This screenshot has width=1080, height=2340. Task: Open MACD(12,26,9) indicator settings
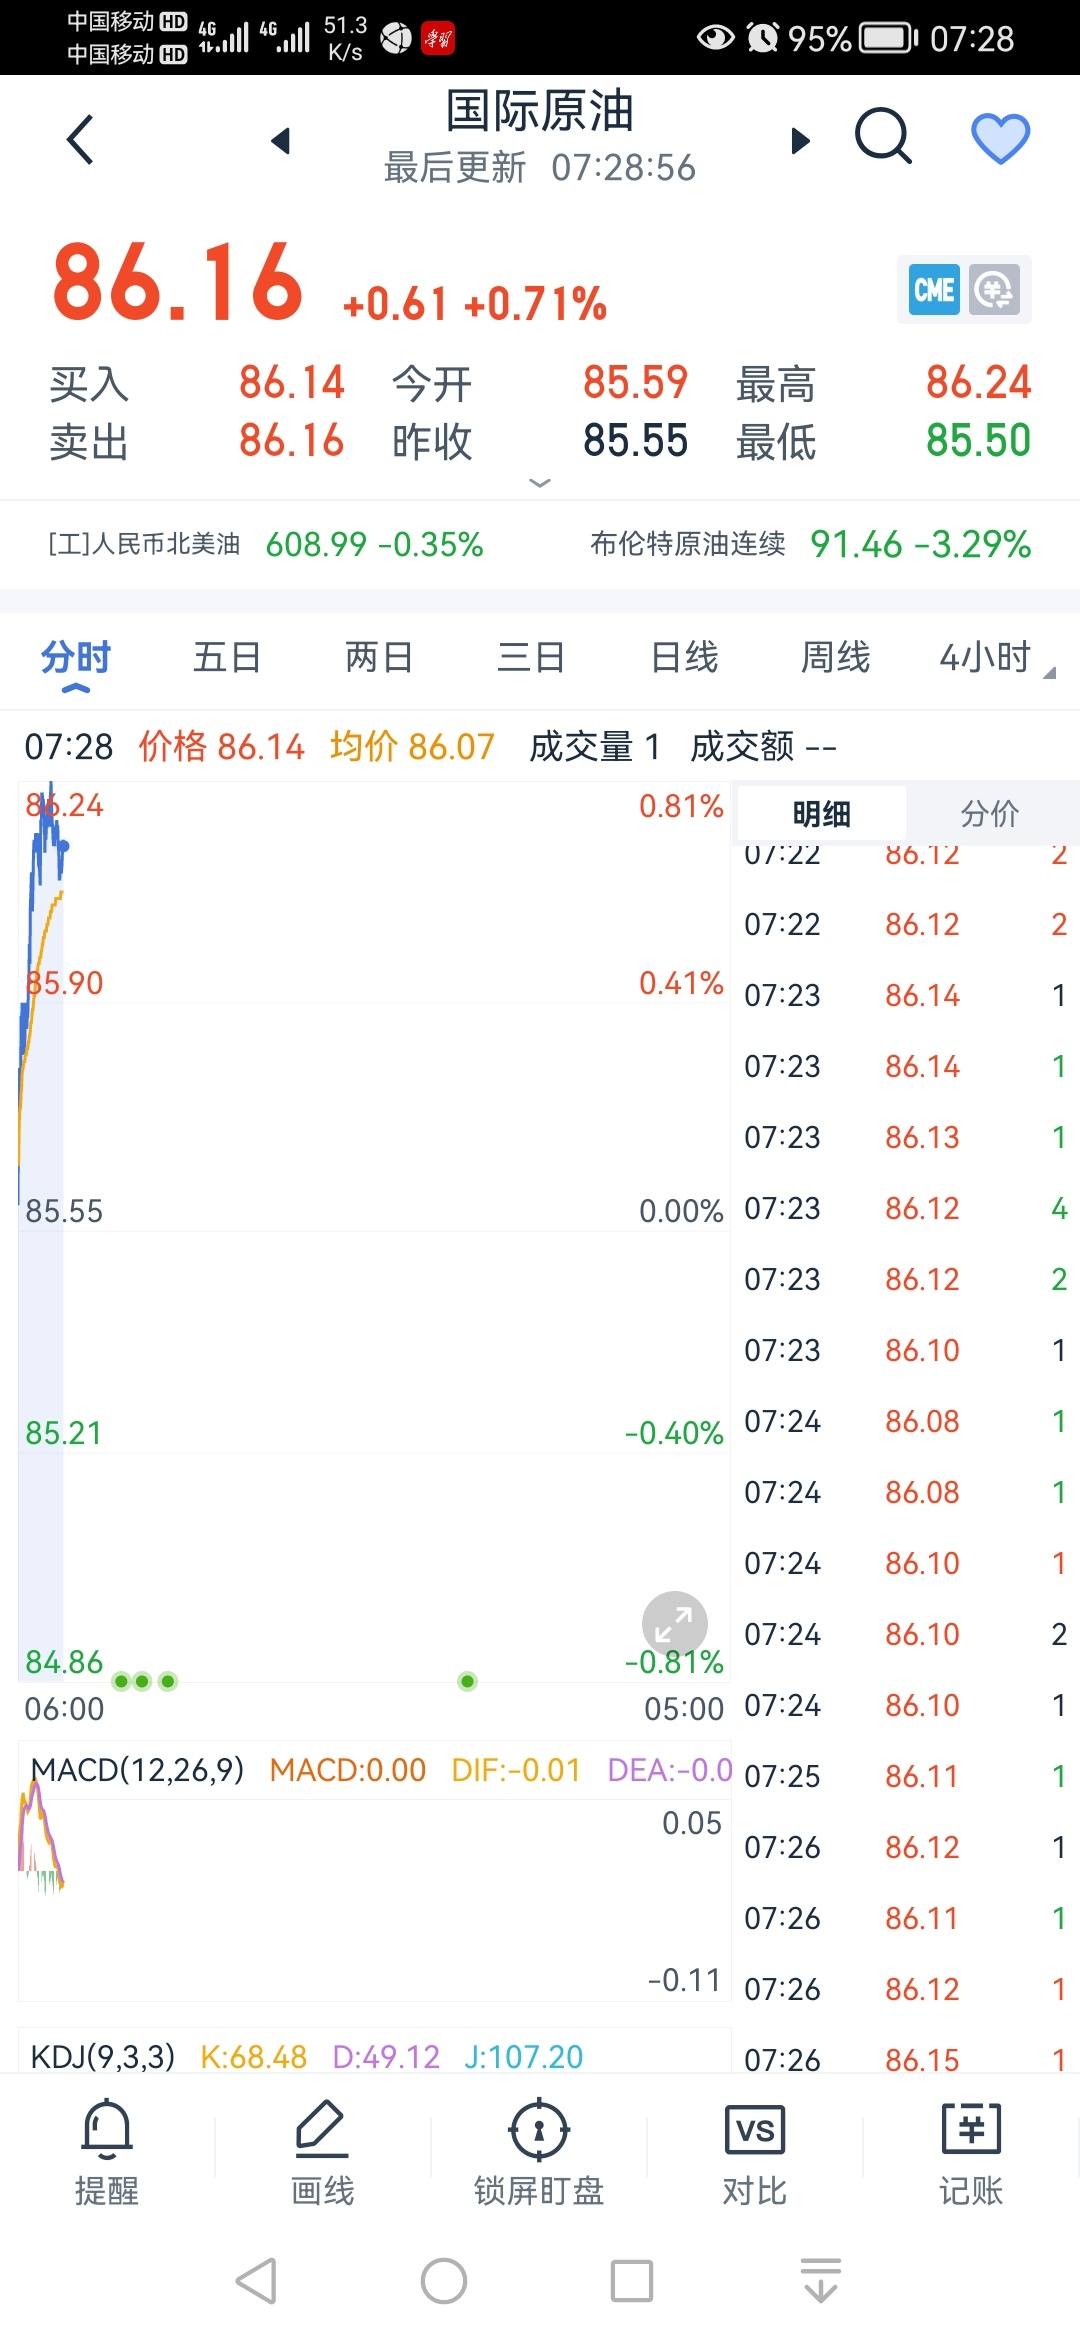coord(137,1770)
